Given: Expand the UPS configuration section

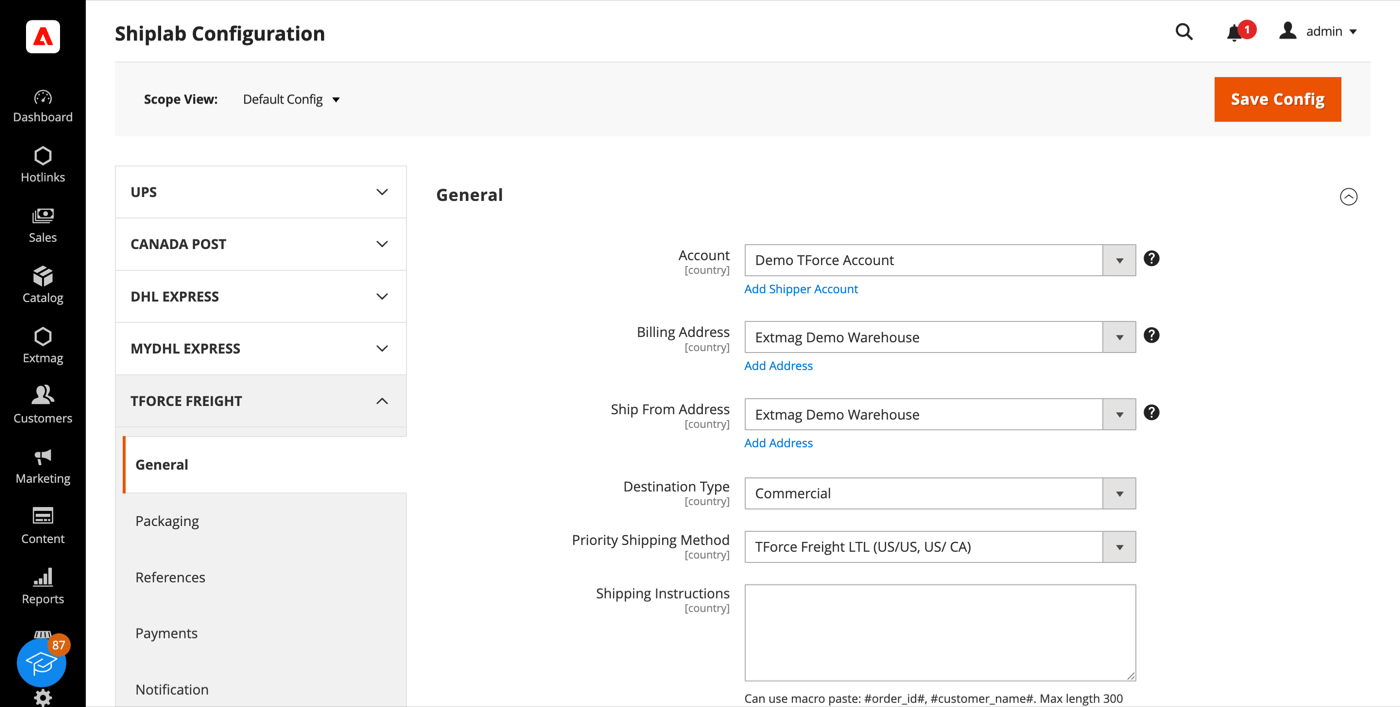Looking at the screenshot, I should (x=261, y=192).
